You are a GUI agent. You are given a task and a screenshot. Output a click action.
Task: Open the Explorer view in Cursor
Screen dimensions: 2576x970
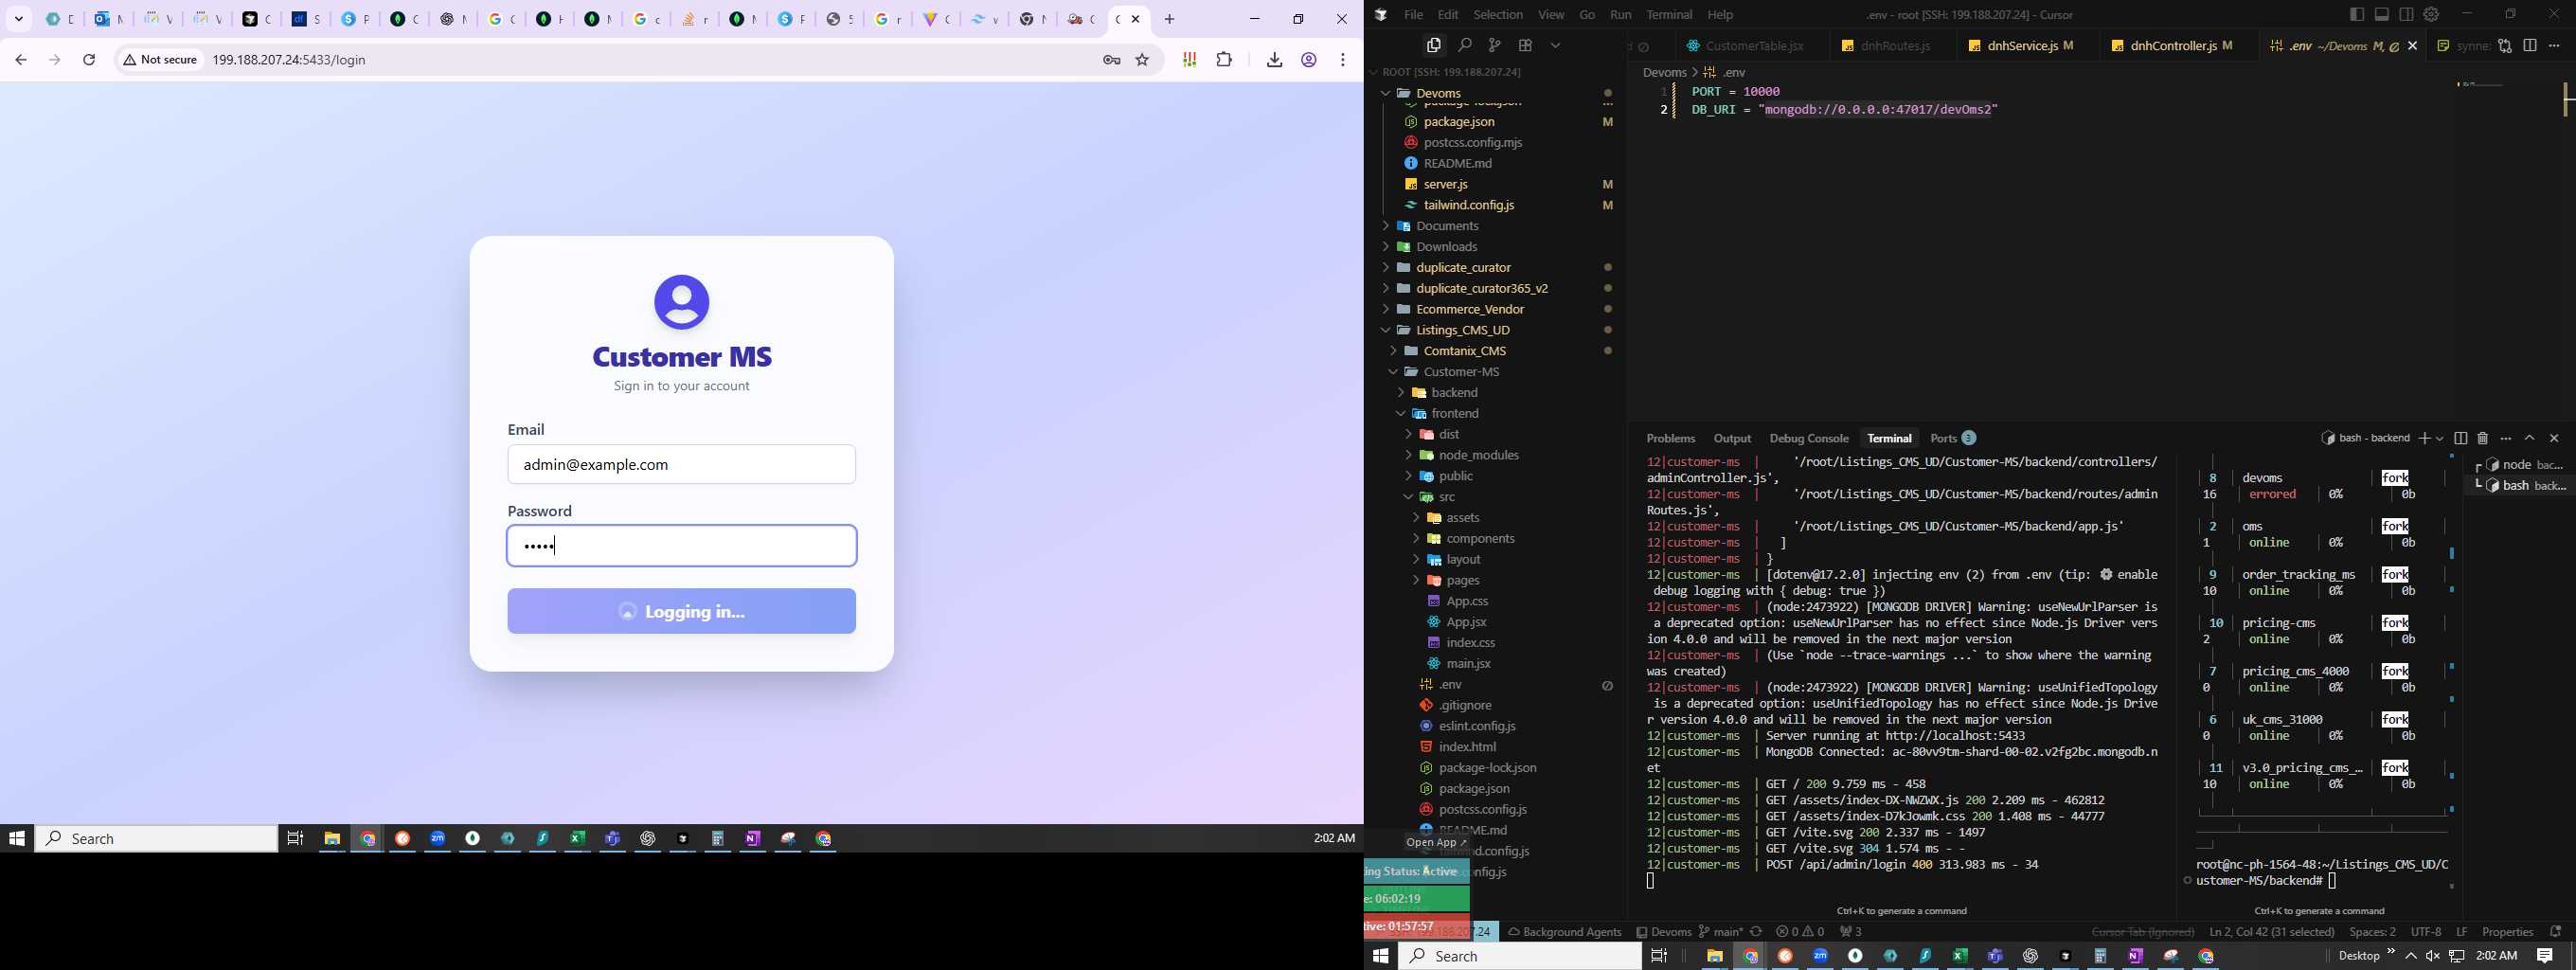point(1434,45)
